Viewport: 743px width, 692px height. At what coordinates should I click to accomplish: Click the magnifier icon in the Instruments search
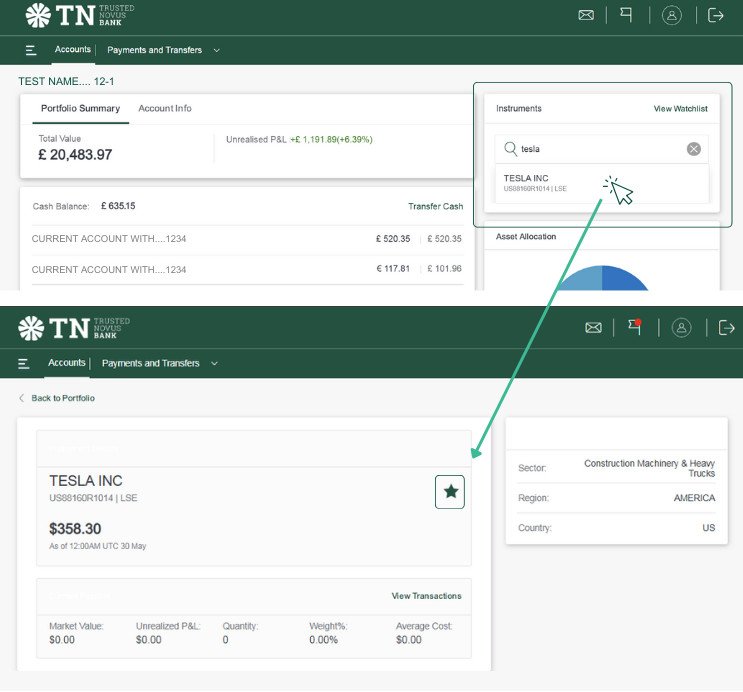pyautogui.click(x=510, y=149)
